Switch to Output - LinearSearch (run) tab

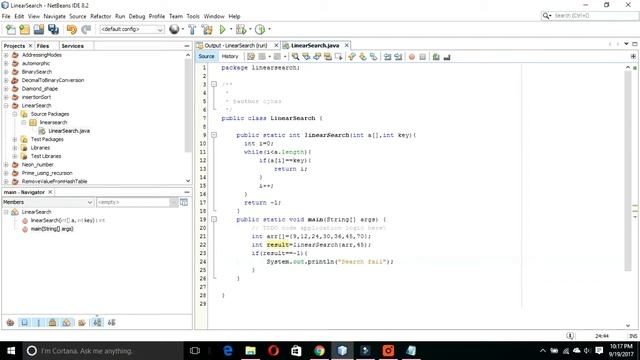tap(236, 45)
